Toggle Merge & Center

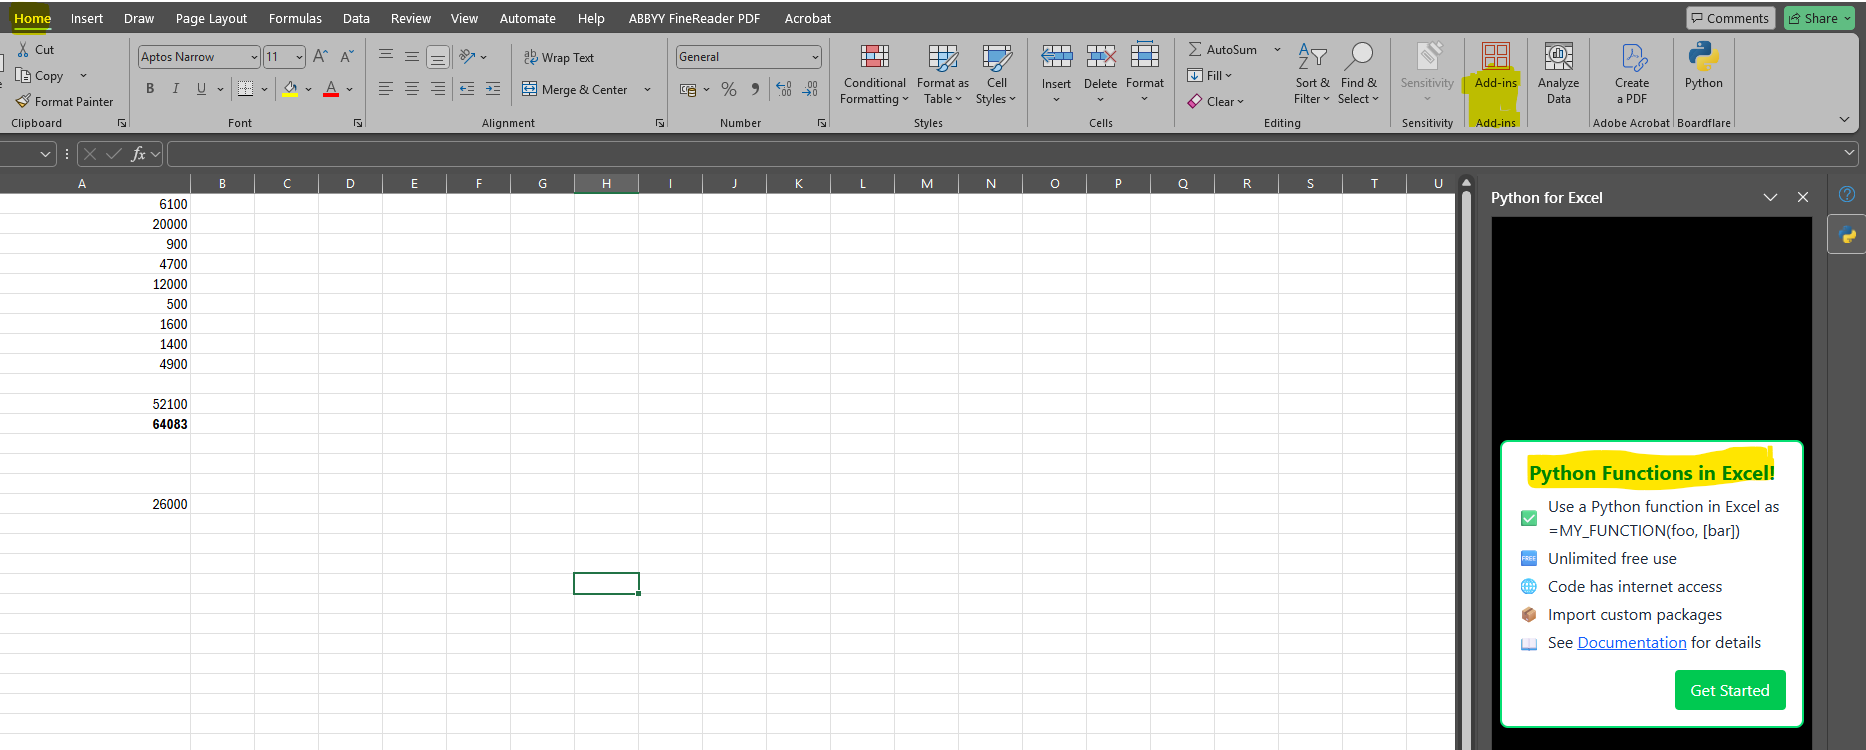(x=575, y=89)
